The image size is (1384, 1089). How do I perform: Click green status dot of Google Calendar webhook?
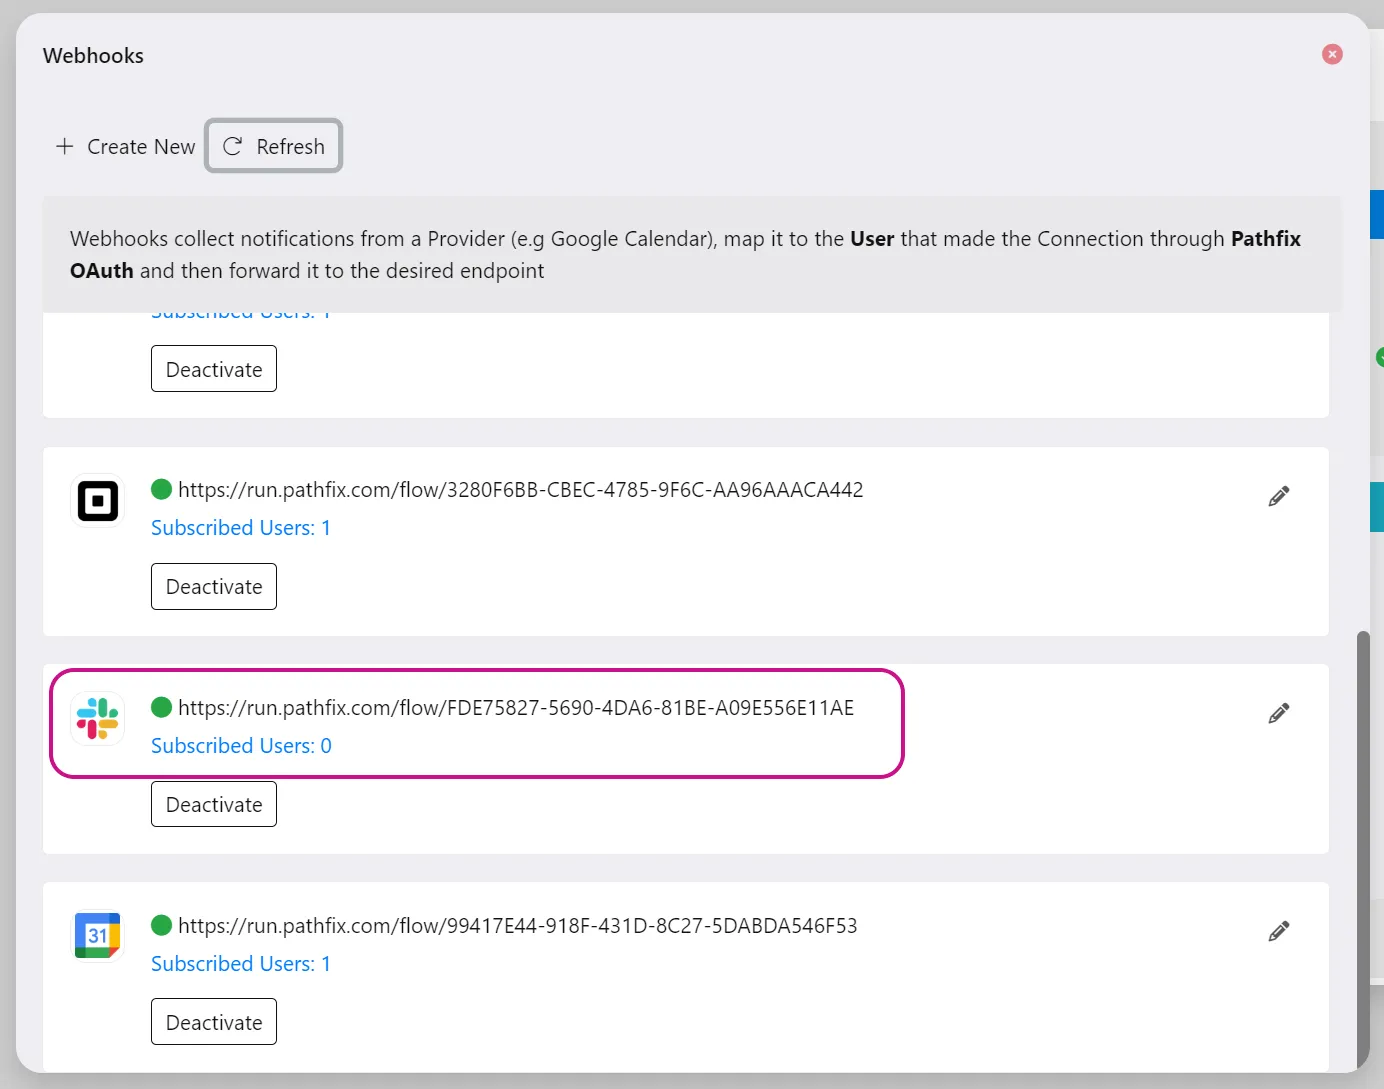tap(161, 925)
